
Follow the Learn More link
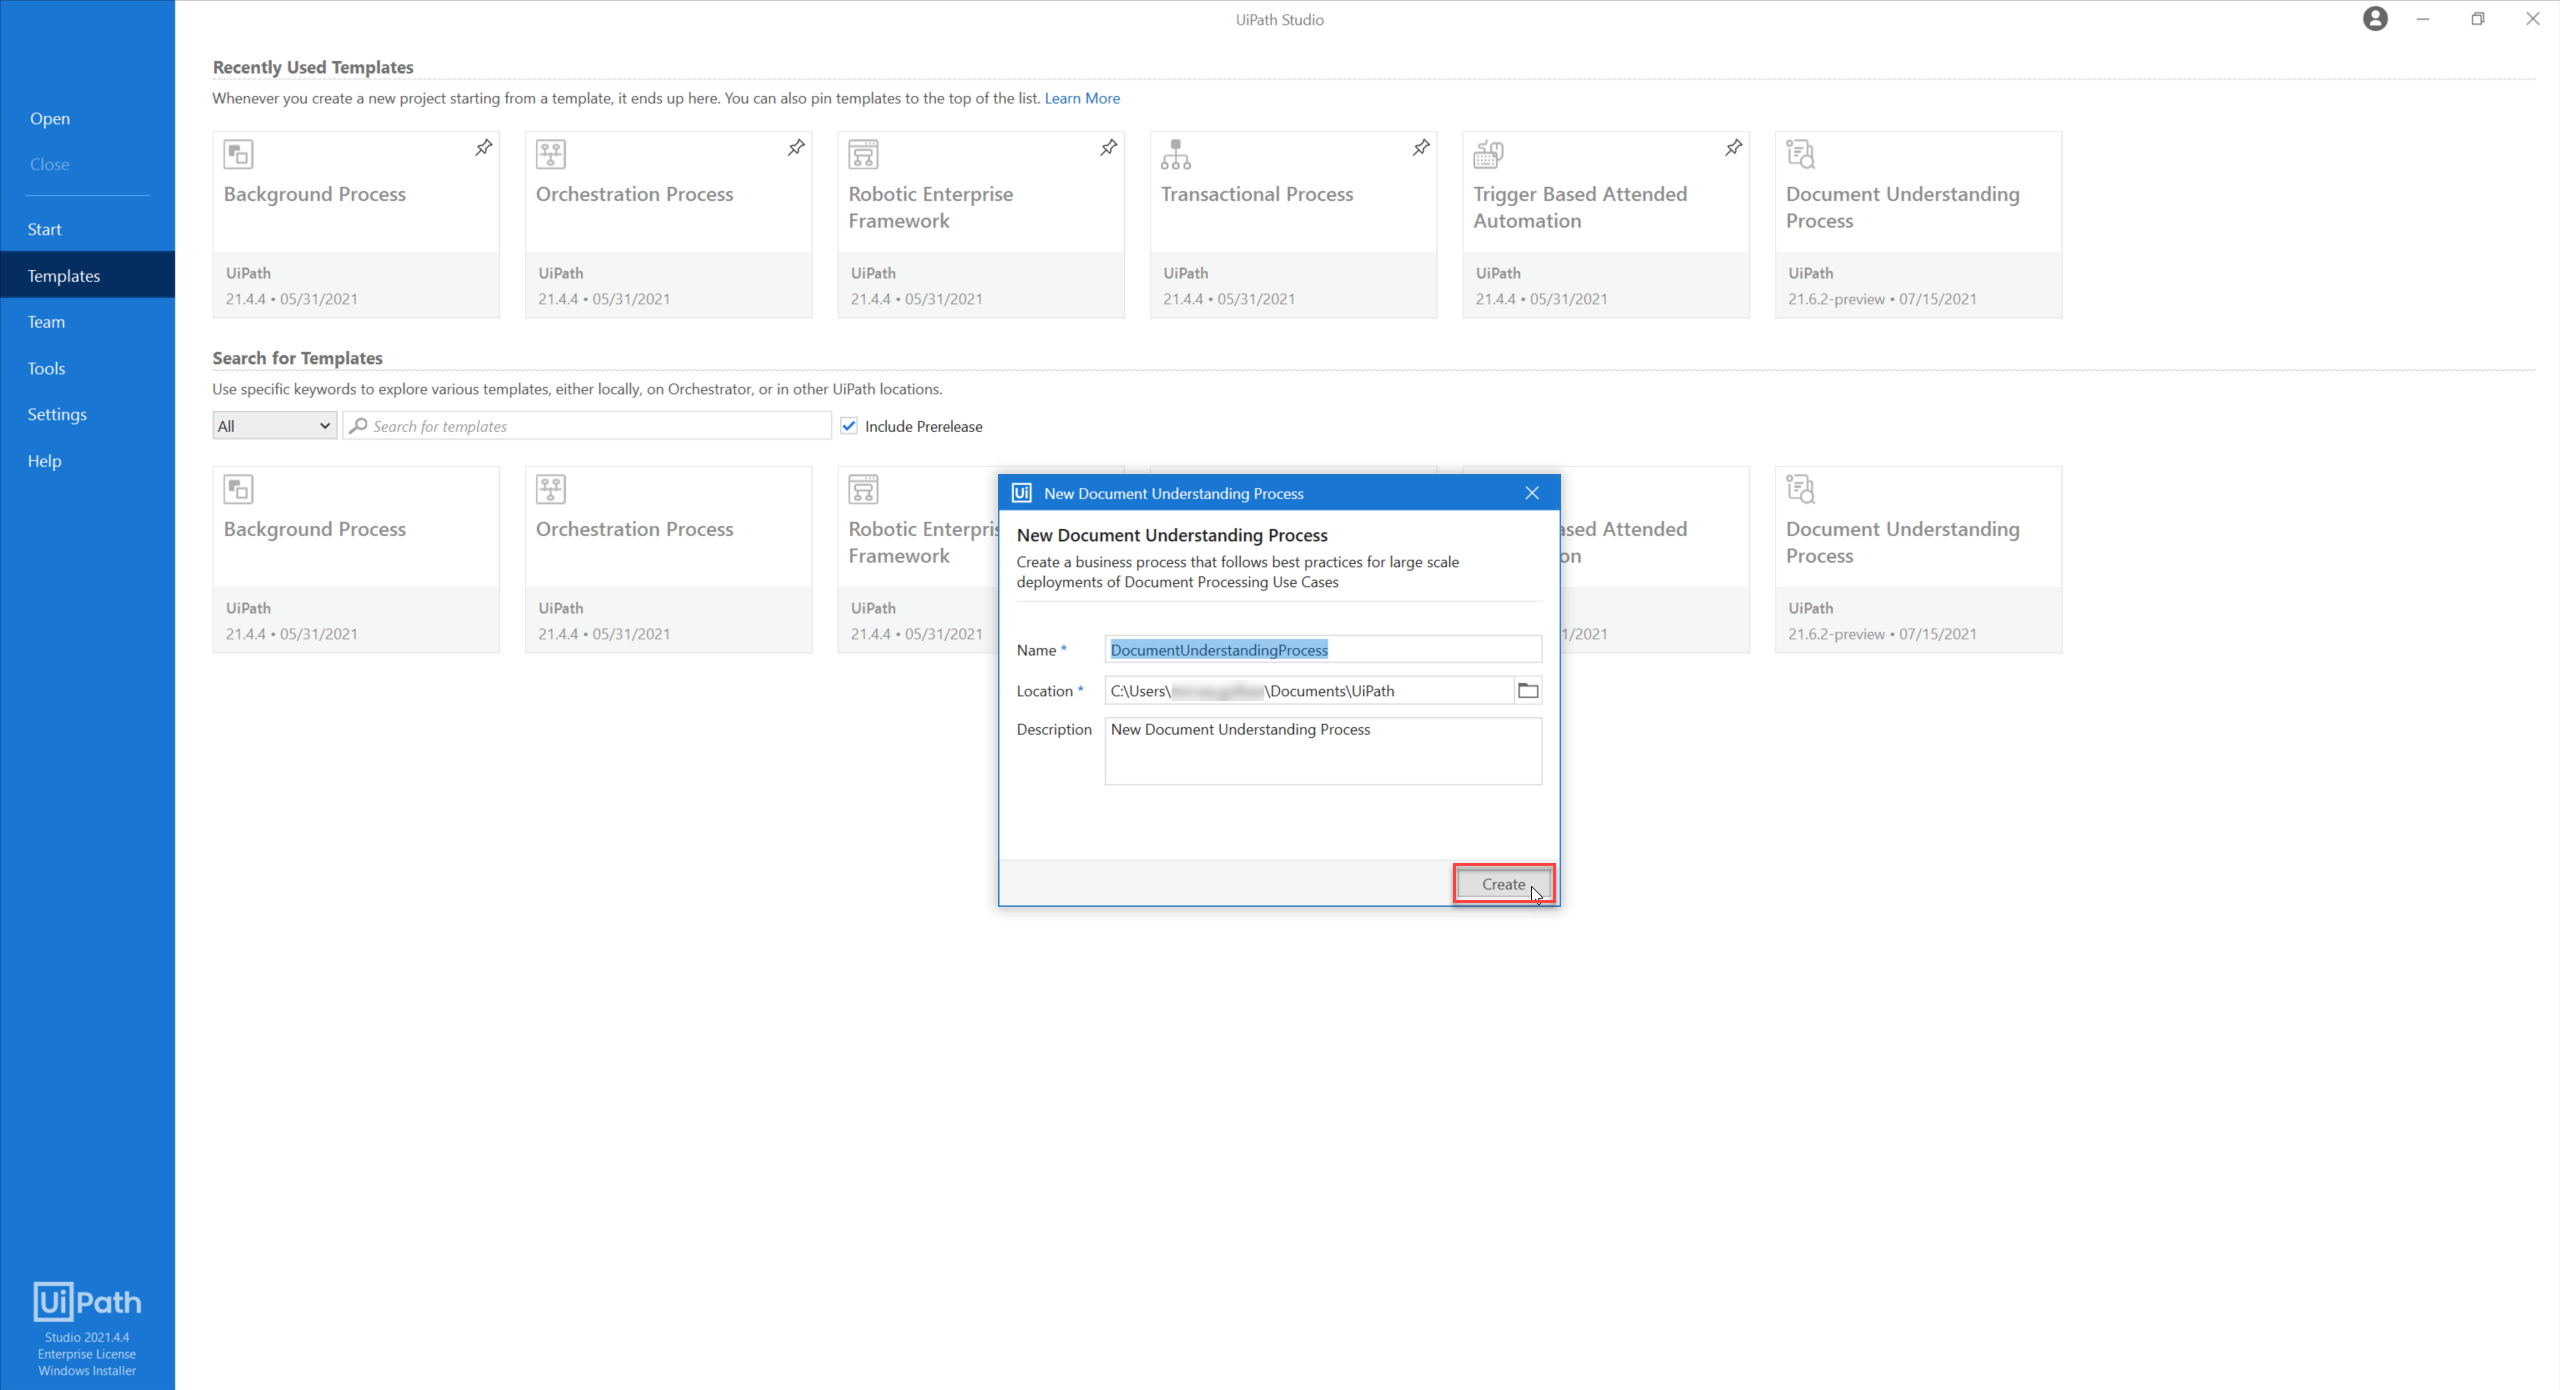pos(1082,98)
